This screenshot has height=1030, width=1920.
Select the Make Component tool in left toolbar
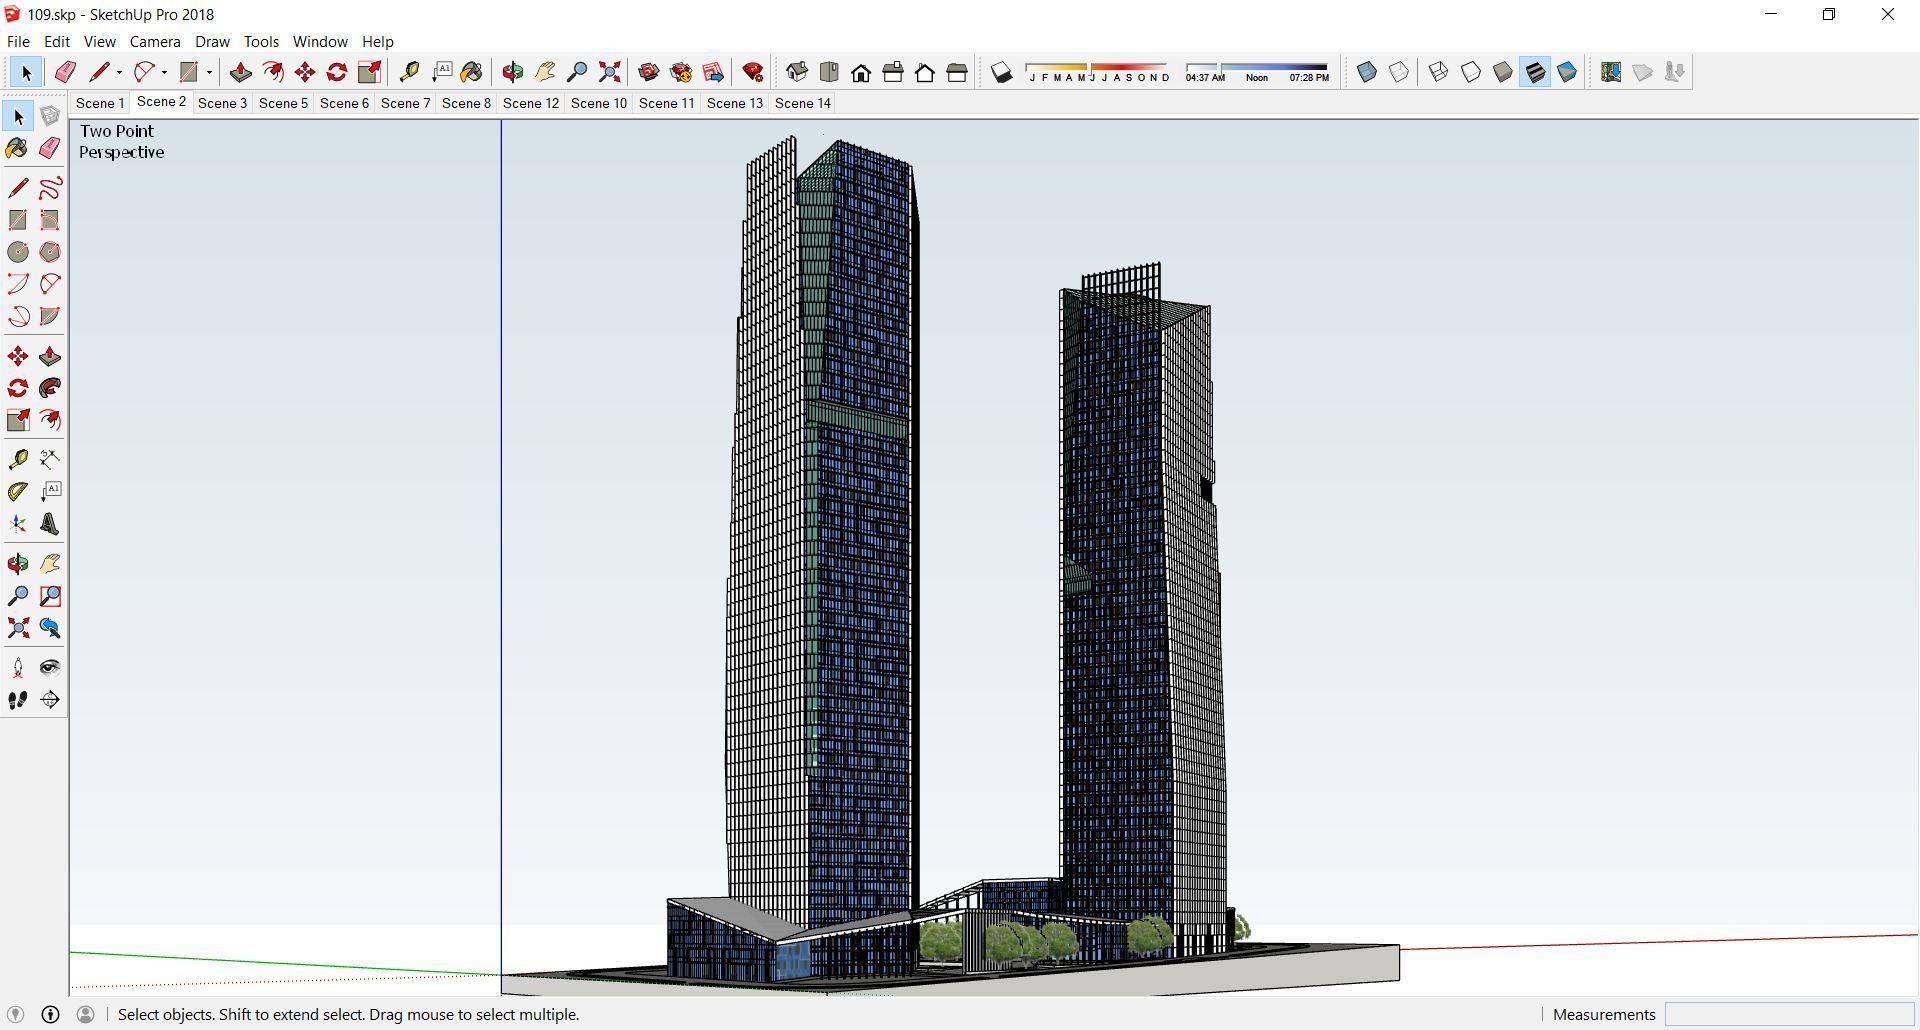click(x=50, y=117)
